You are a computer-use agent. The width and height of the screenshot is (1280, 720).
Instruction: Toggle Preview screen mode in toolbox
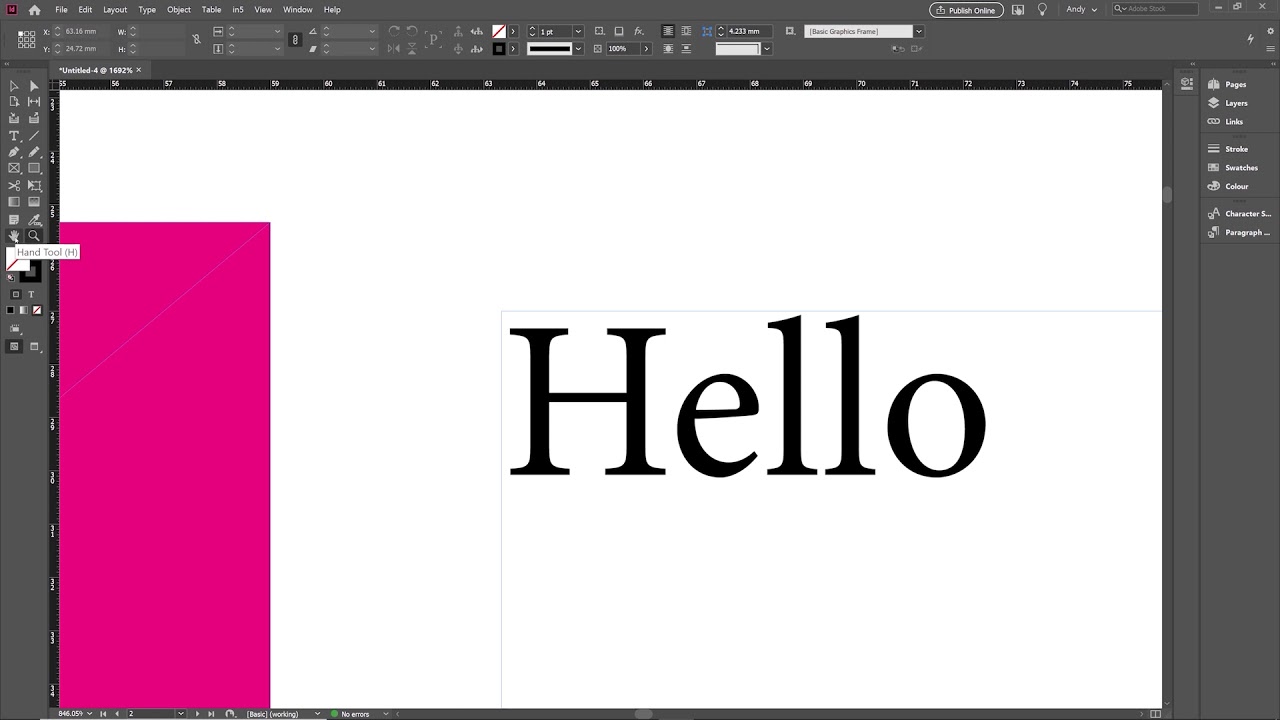point(34,346)
